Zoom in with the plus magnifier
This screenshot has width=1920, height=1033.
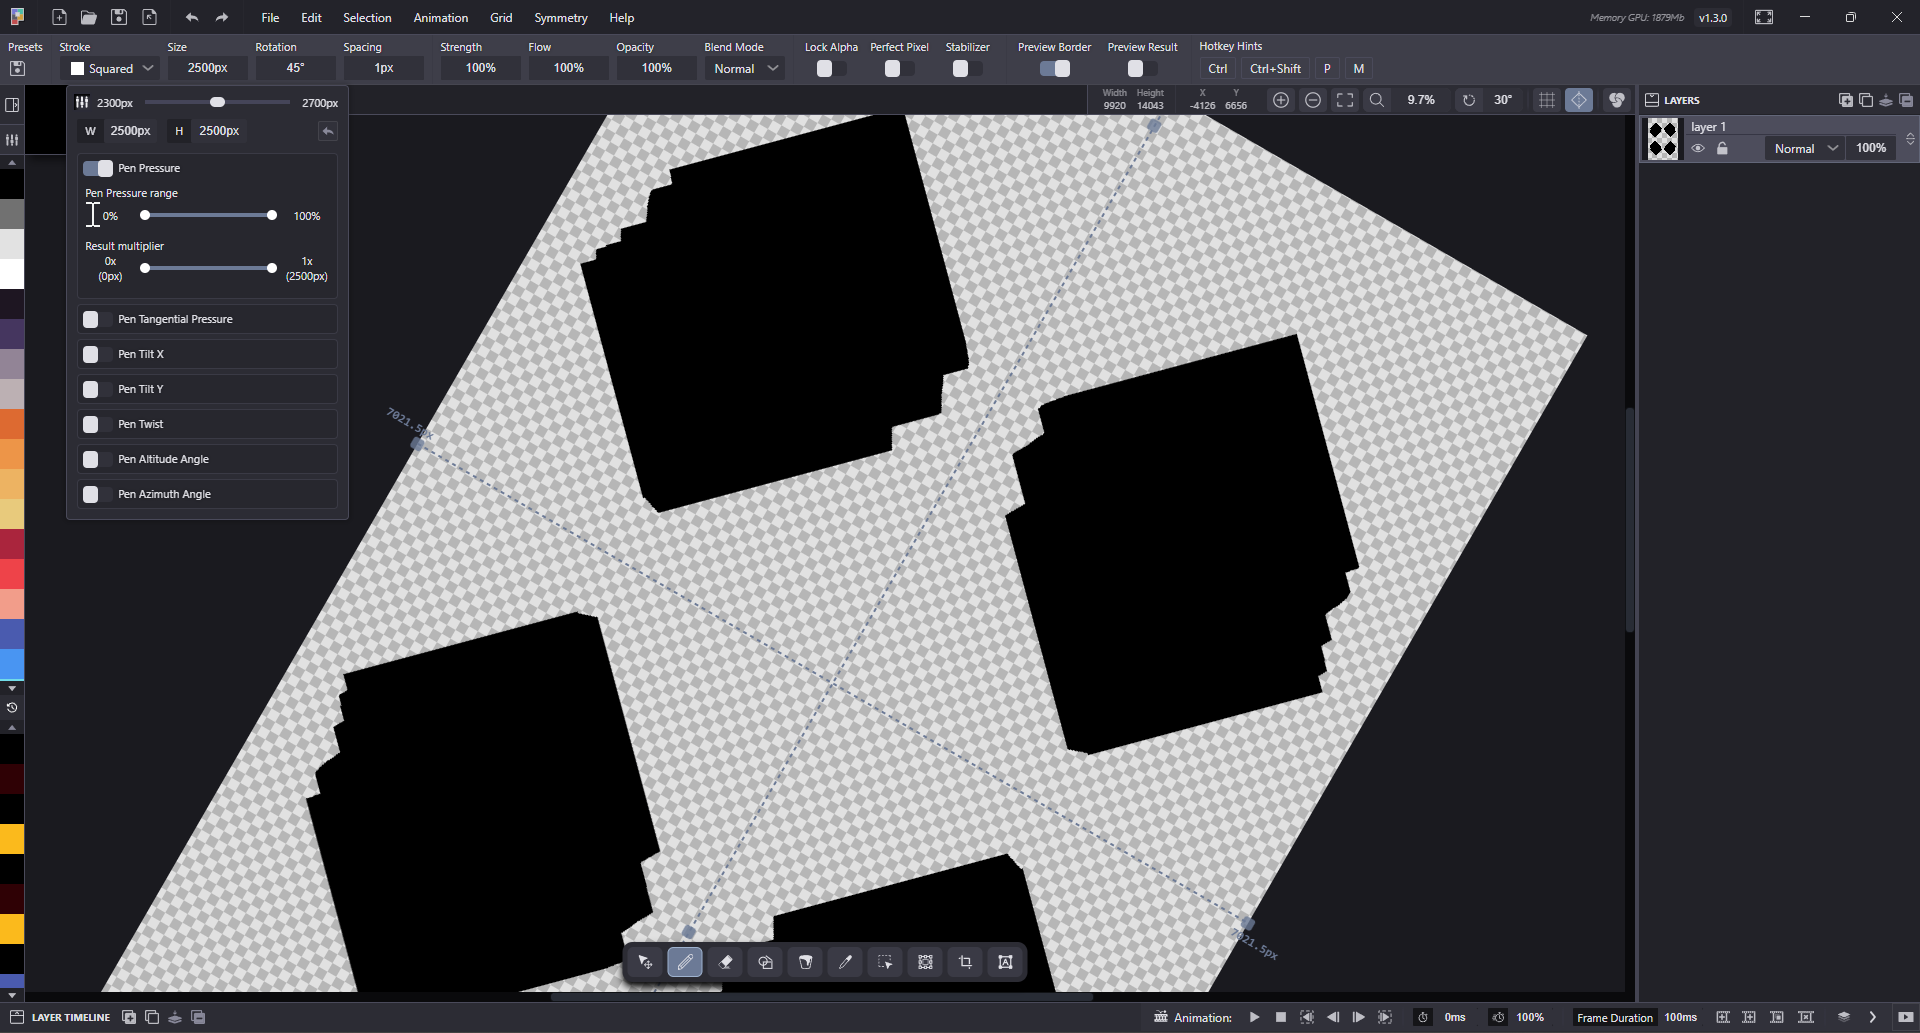coord(1281,100)
